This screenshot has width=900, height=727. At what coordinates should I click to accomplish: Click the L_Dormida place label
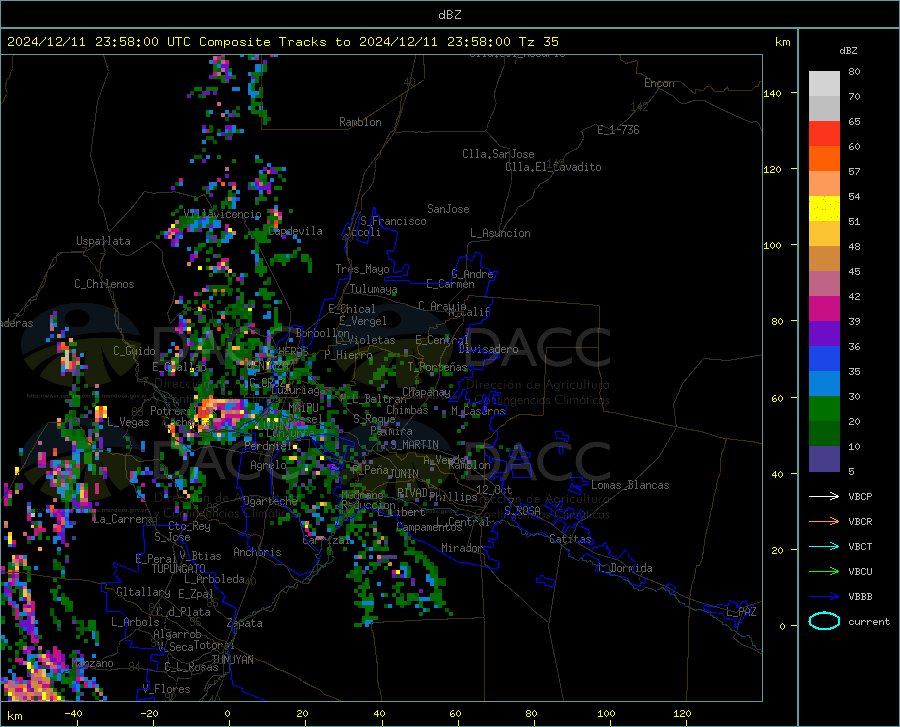[625, 568]
